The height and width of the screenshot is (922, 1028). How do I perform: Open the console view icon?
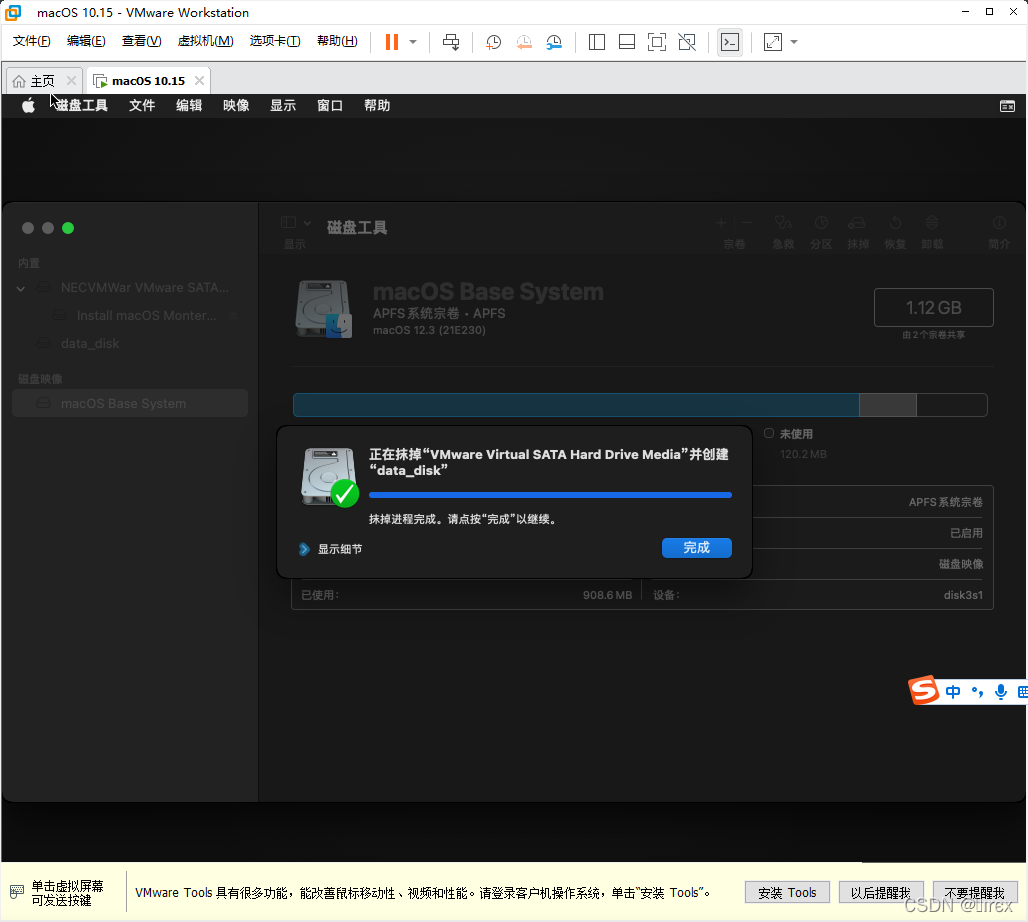pyautogui.click(x=730, y=42)
